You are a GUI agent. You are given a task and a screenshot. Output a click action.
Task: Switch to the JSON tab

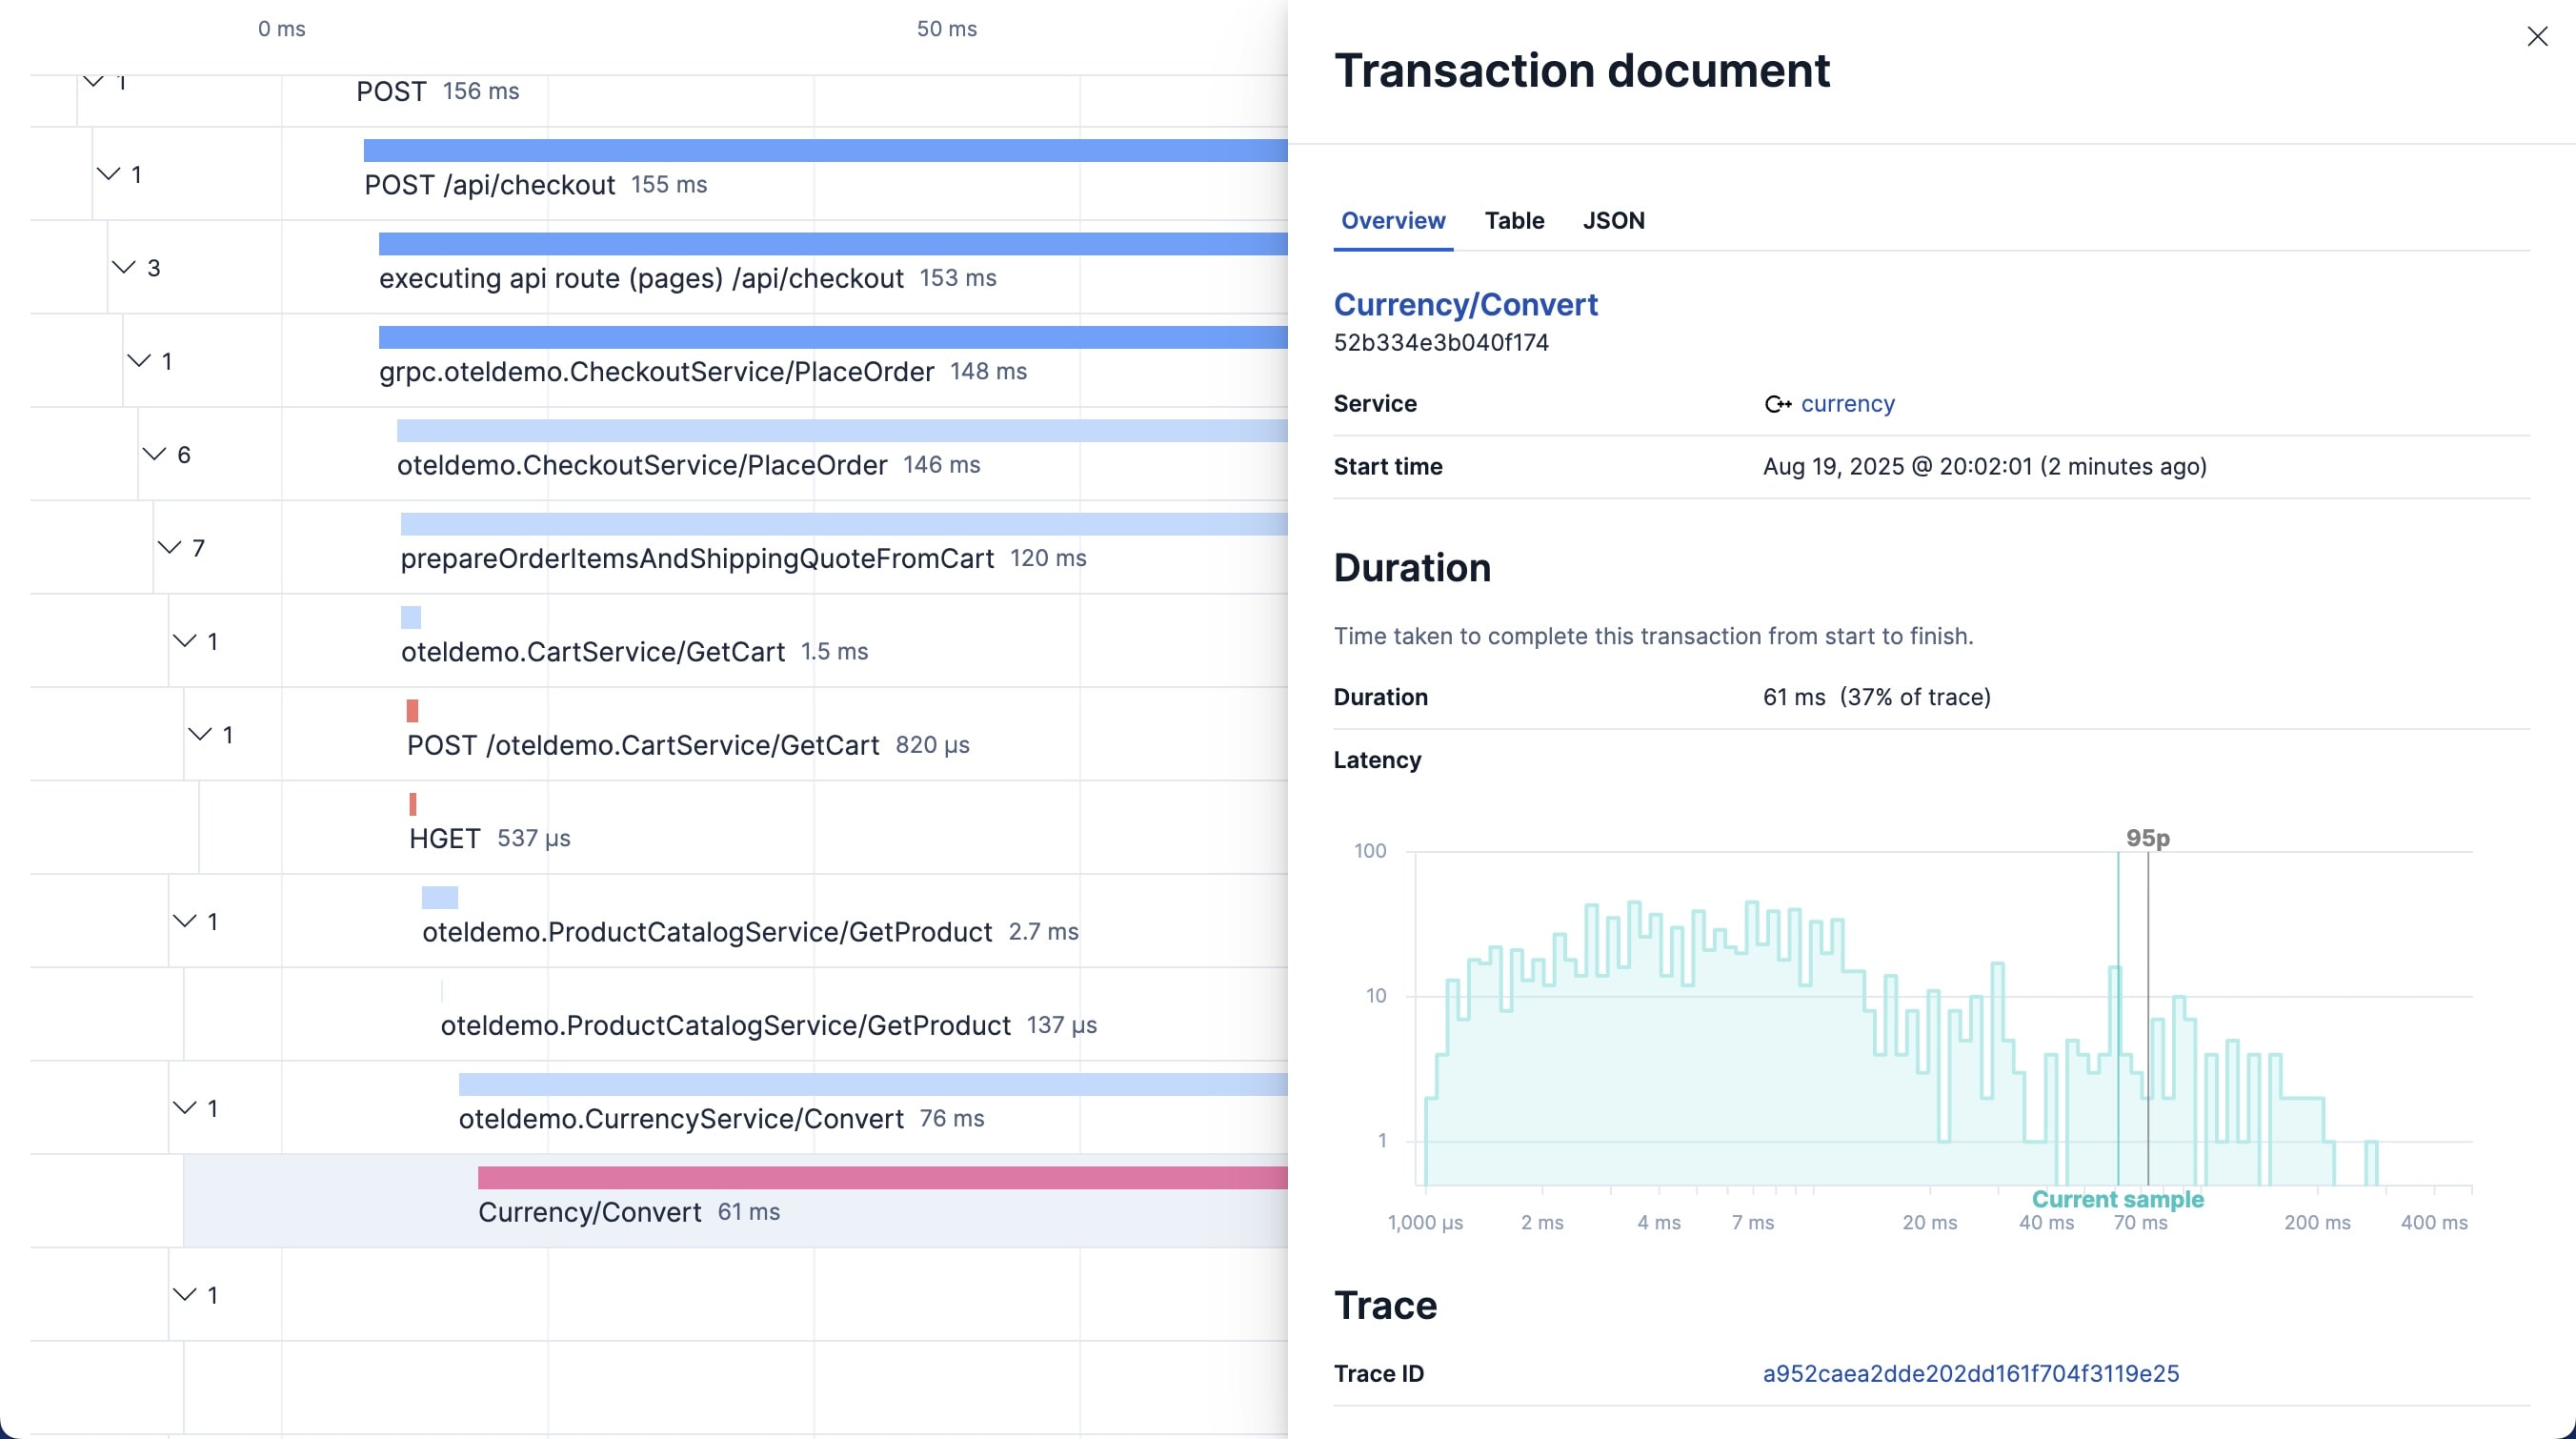coord(1613,220)
